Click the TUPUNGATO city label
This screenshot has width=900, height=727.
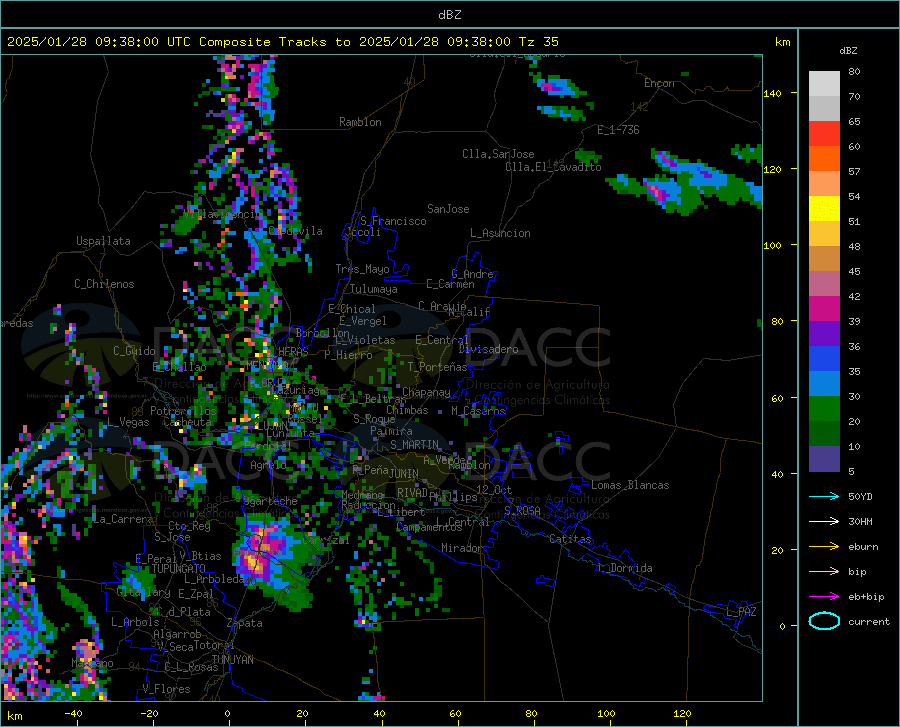(x=179, y=569)
